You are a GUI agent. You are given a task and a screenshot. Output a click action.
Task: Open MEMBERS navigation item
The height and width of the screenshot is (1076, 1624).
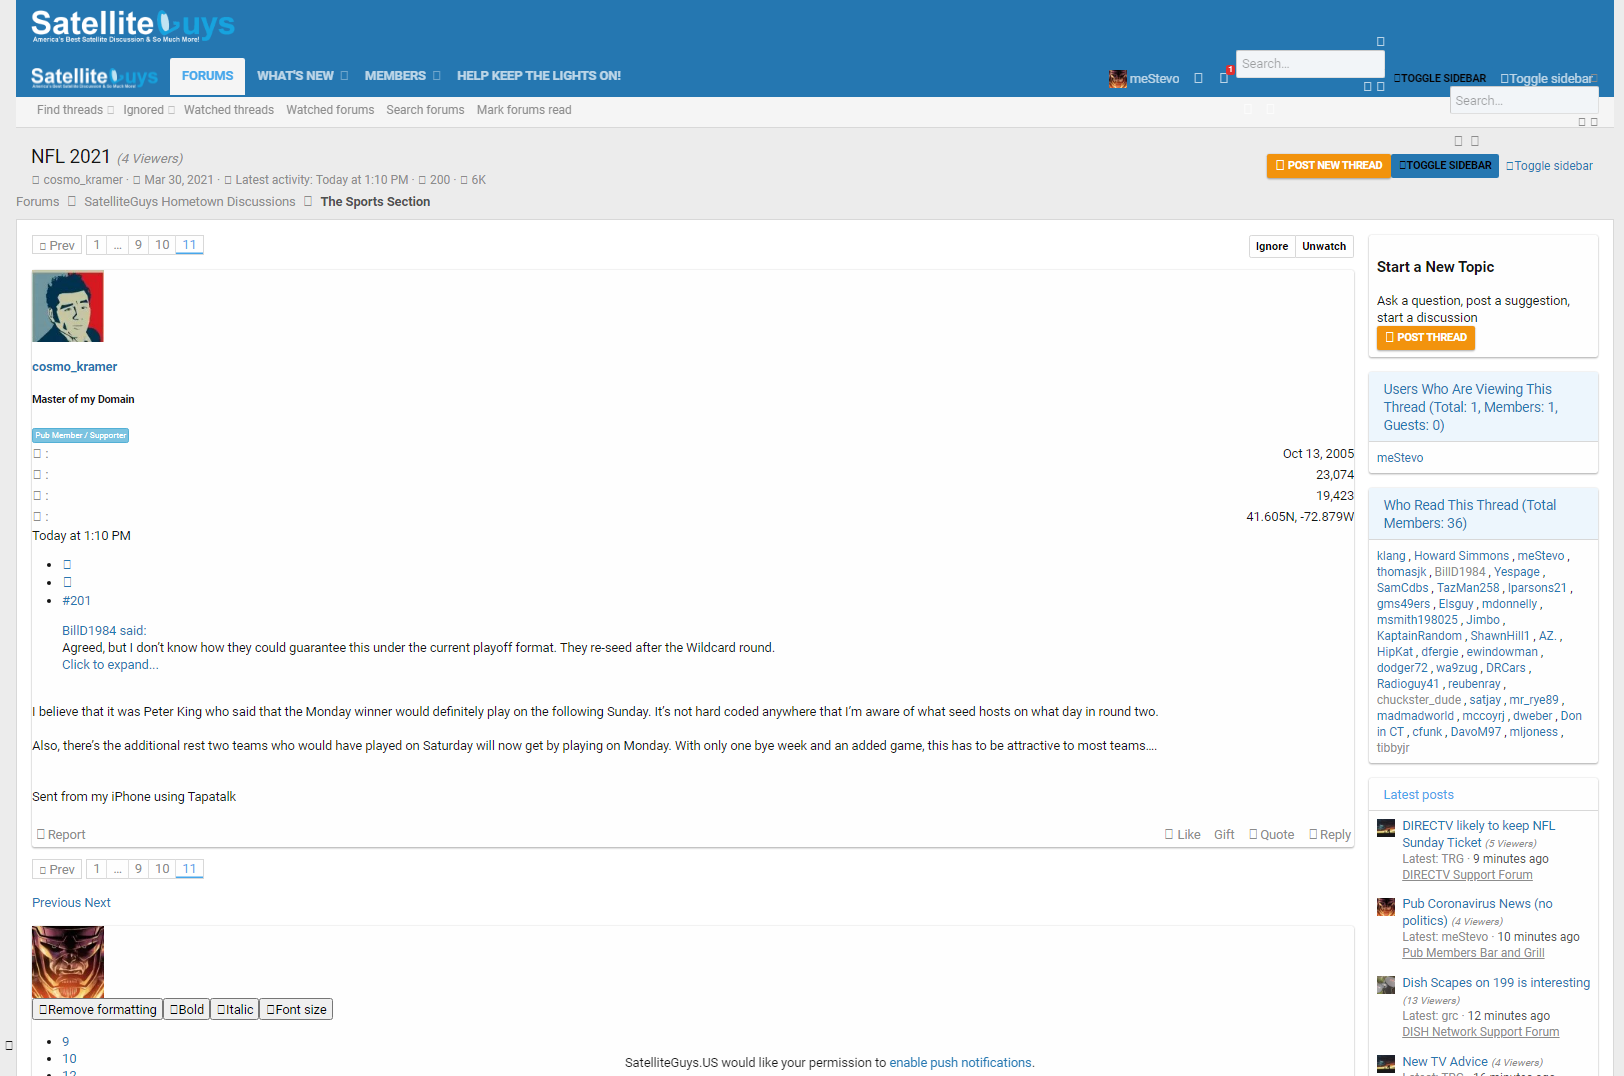[395, 76]
